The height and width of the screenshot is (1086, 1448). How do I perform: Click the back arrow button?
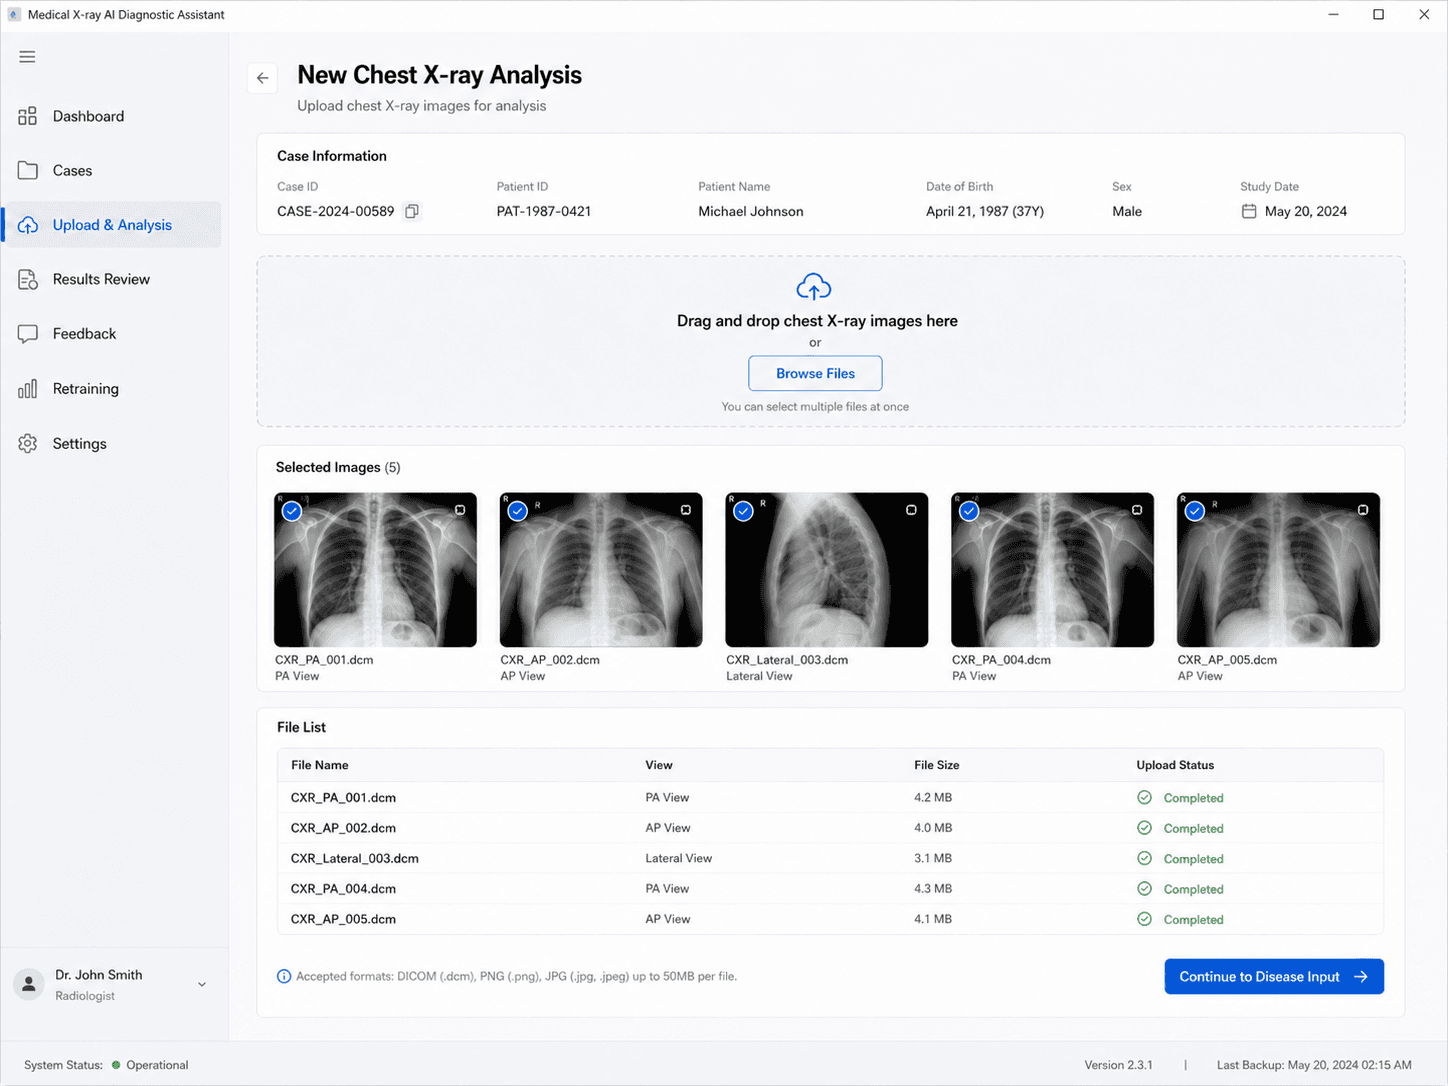click(263, 78)
